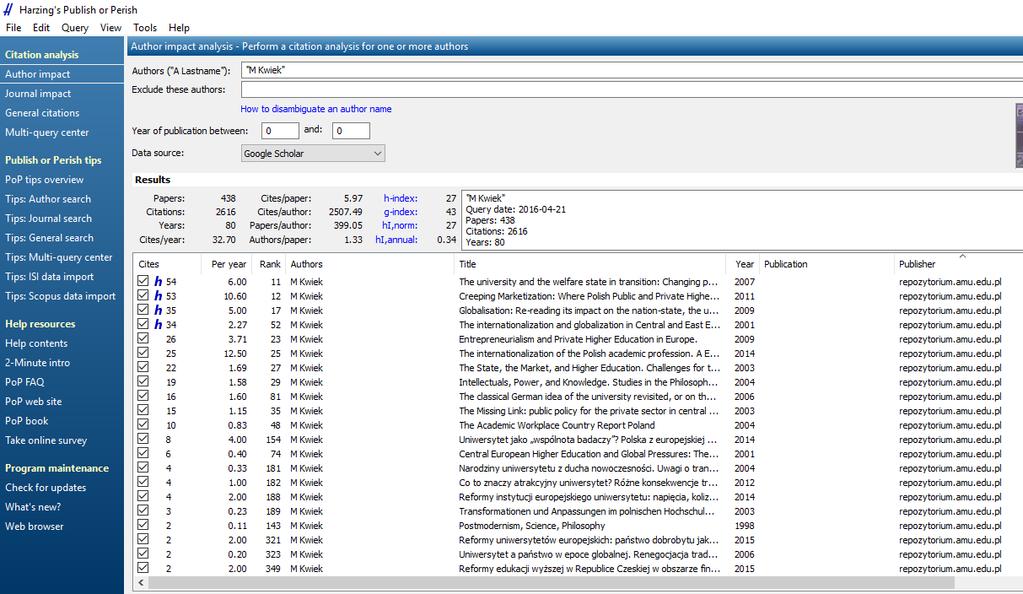Click the disambiguate author name link

point(316,109)
